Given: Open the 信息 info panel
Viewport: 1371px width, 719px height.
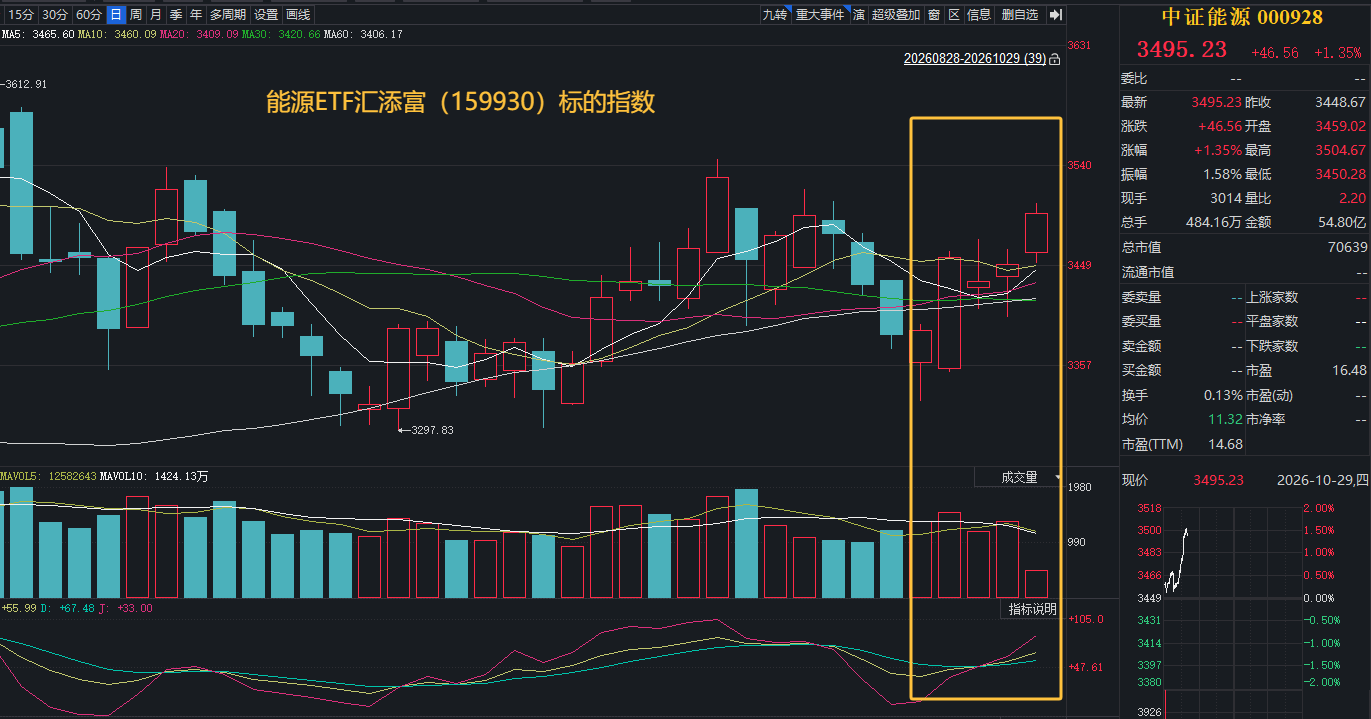Looking at the screenshot, I should coord(980,14).
